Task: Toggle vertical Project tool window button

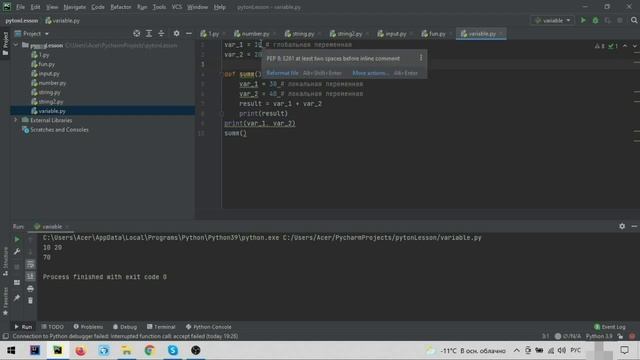Action: click(x=5, y=44)
